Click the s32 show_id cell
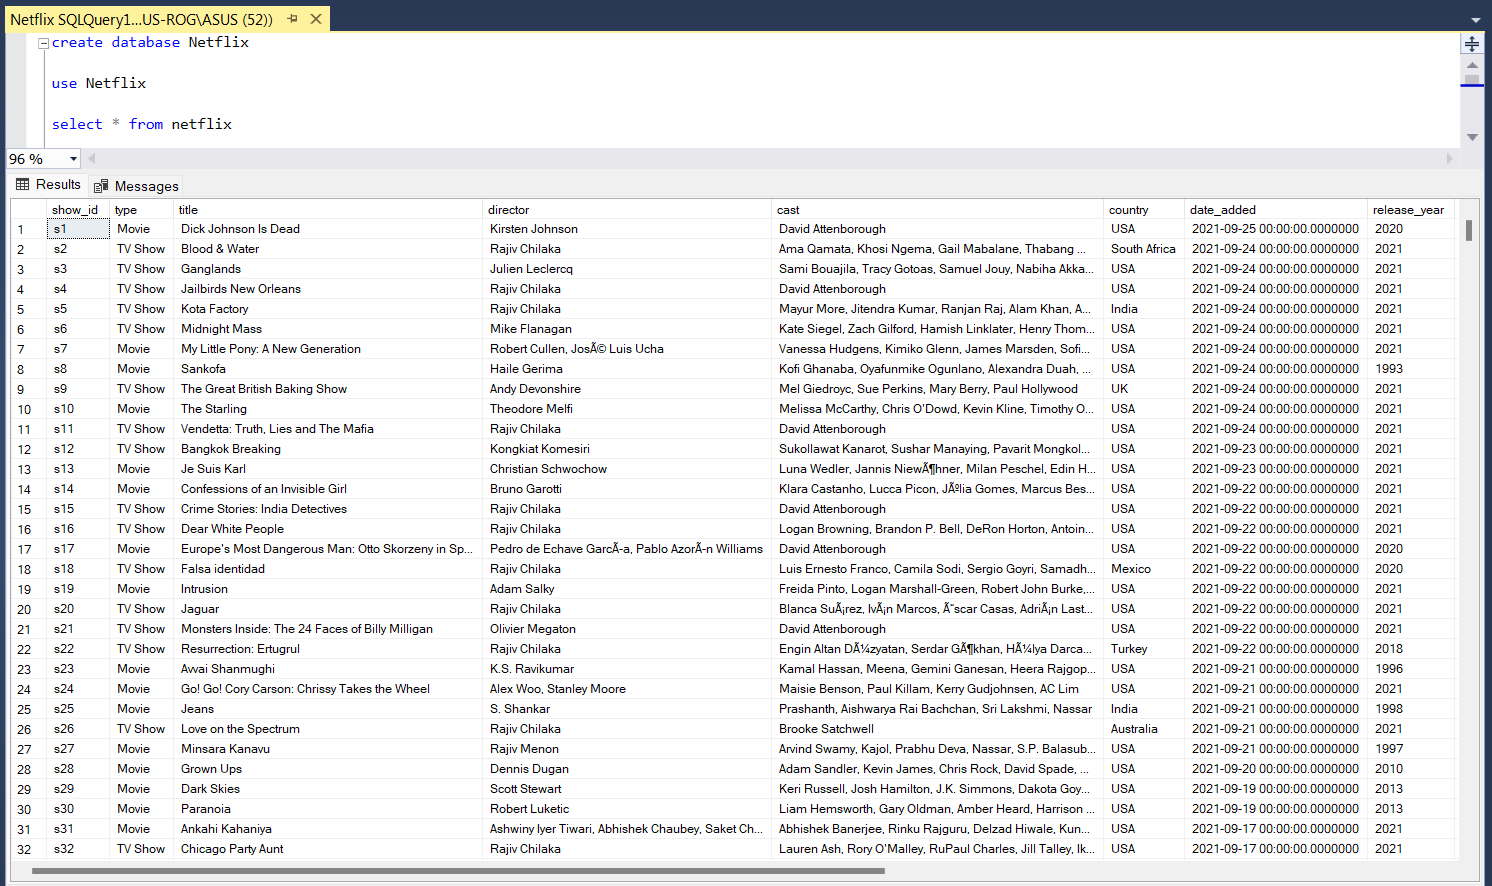1492x886 pixels. tap(78, 849)
